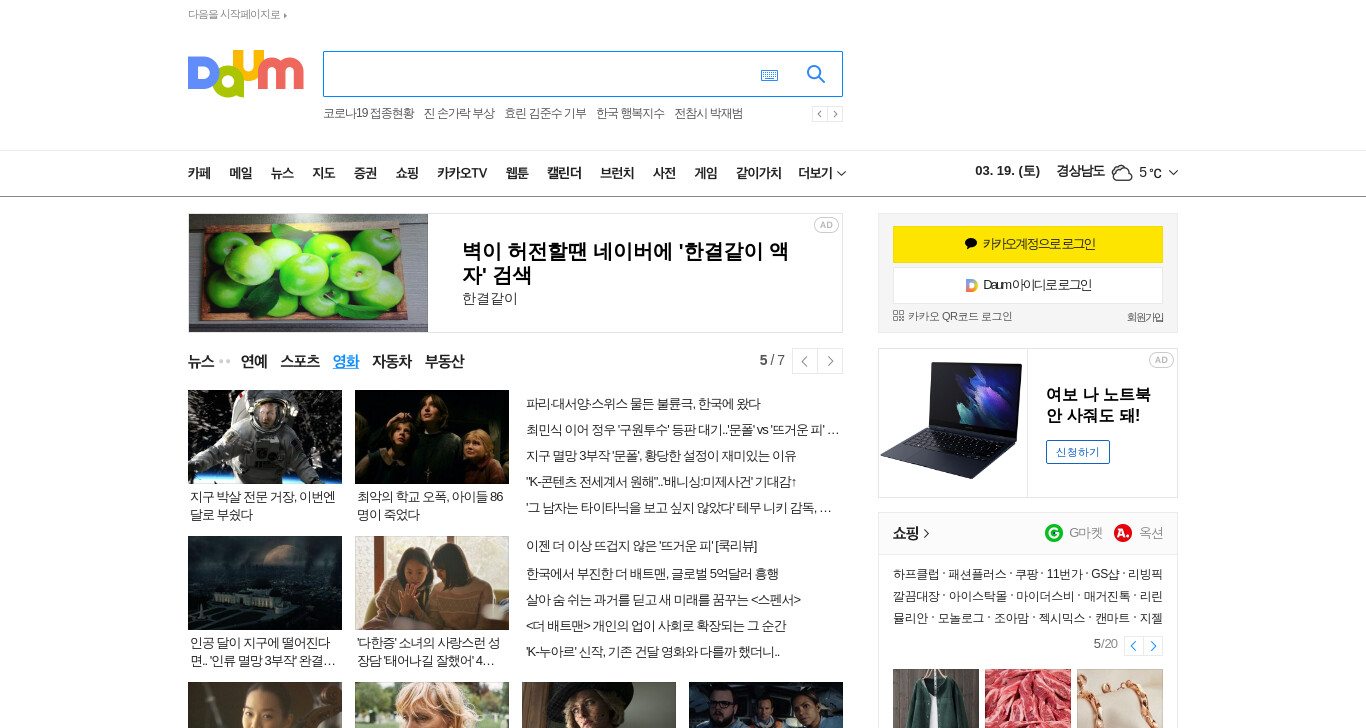Viewport: 1366px width, 728px height.
Task: Go to previous news page arrow
Action: point(805,361)
